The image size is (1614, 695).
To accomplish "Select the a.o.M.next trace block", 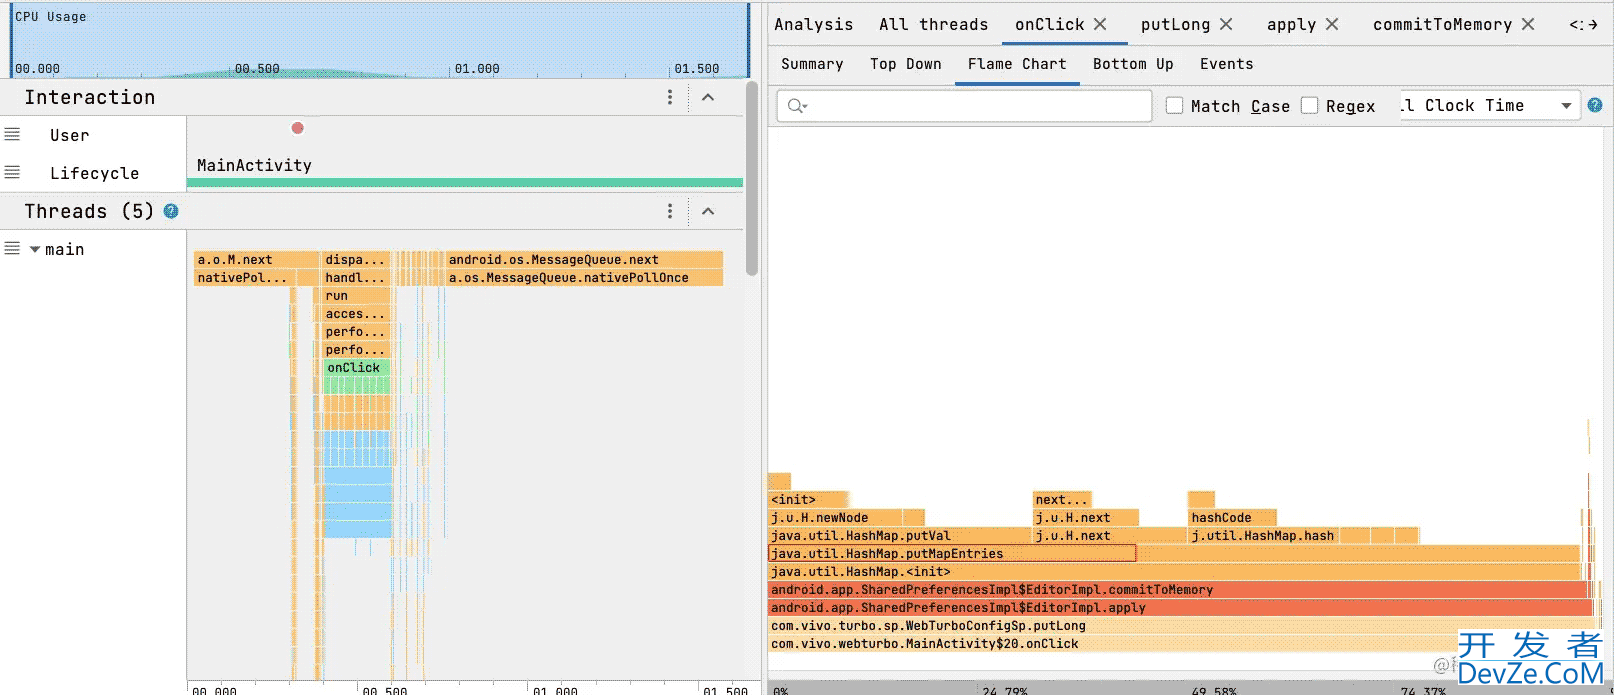I will [x=255, y=259].
